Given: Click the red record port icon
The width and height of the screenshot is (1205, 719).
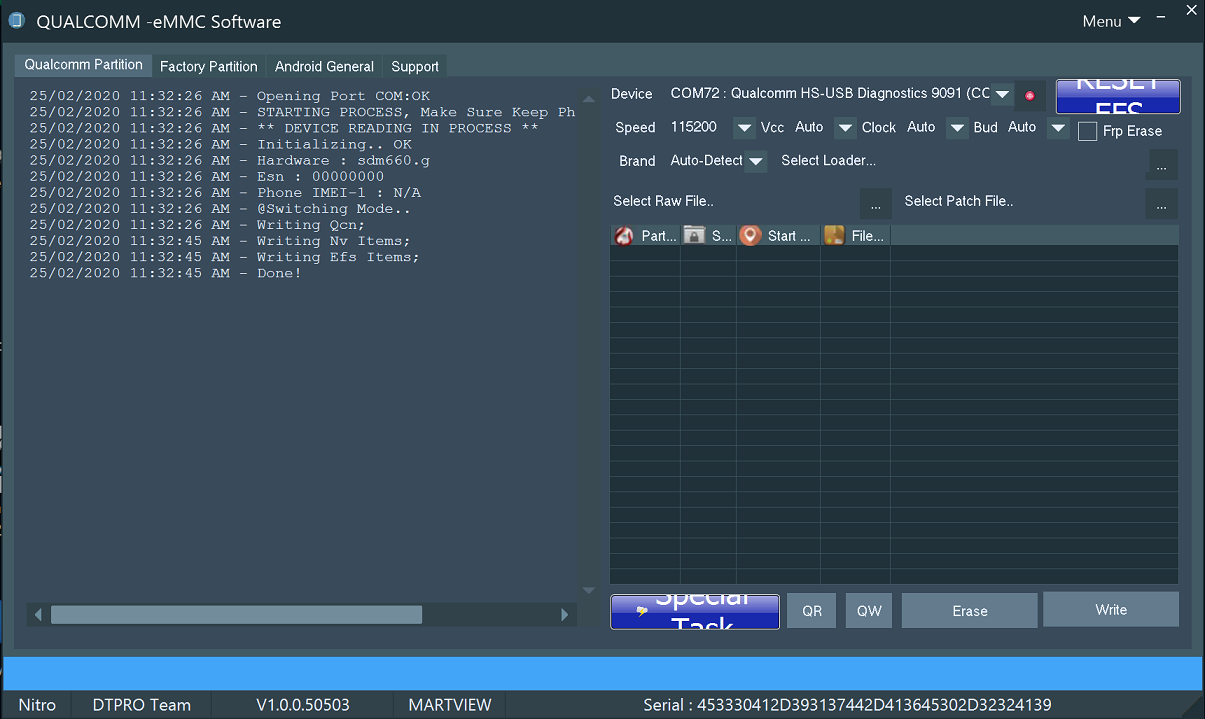Looking at the screenshot, I should tap(1030, 96).
